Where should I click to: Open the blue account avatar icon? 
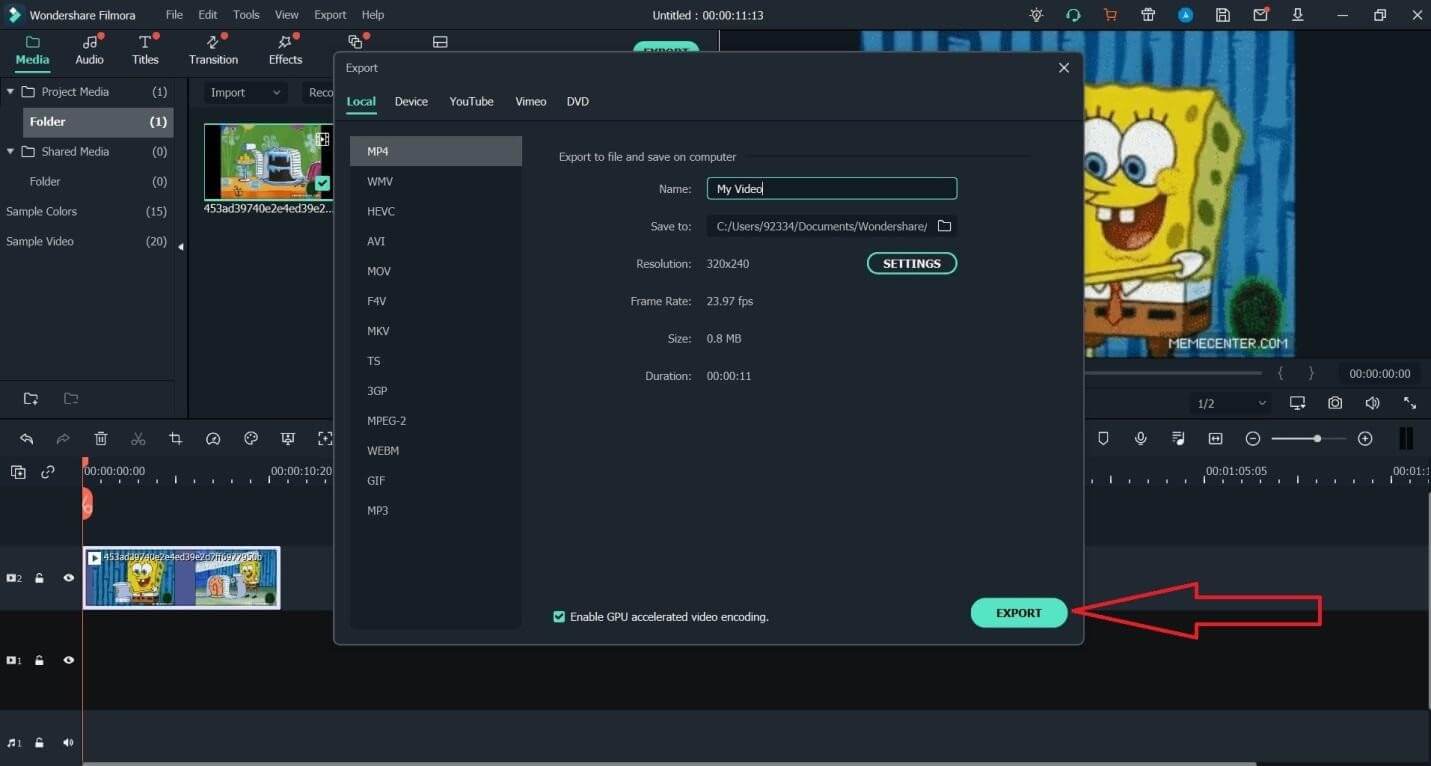tap(1185, 15)
